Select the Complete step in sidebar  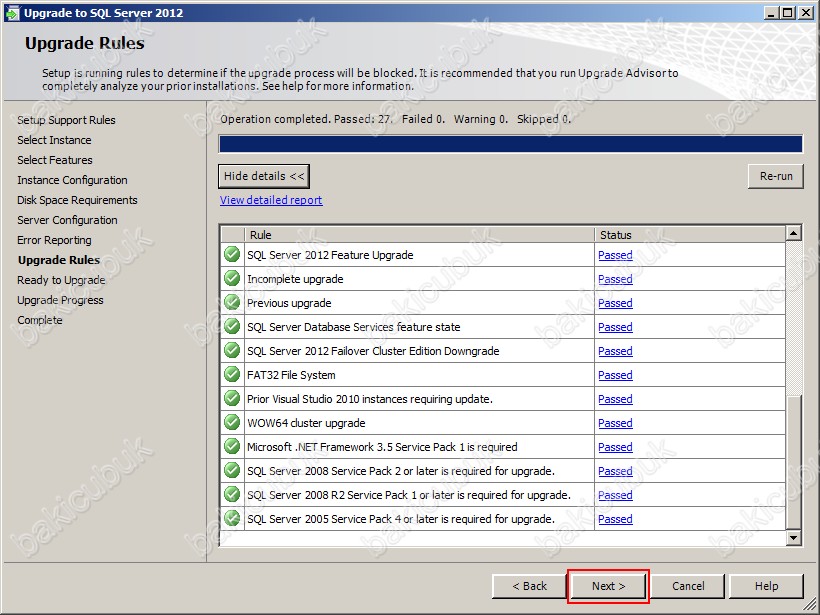point(40,320)
